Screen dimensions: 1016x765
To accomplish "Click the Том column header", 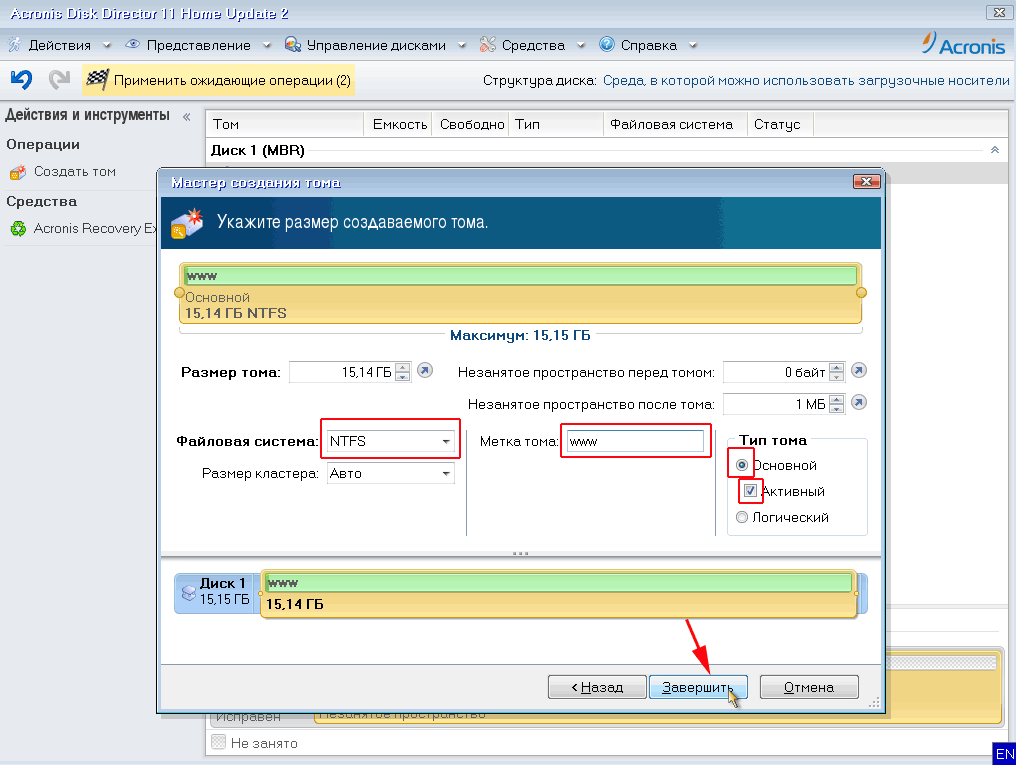I will click(285, 124).
